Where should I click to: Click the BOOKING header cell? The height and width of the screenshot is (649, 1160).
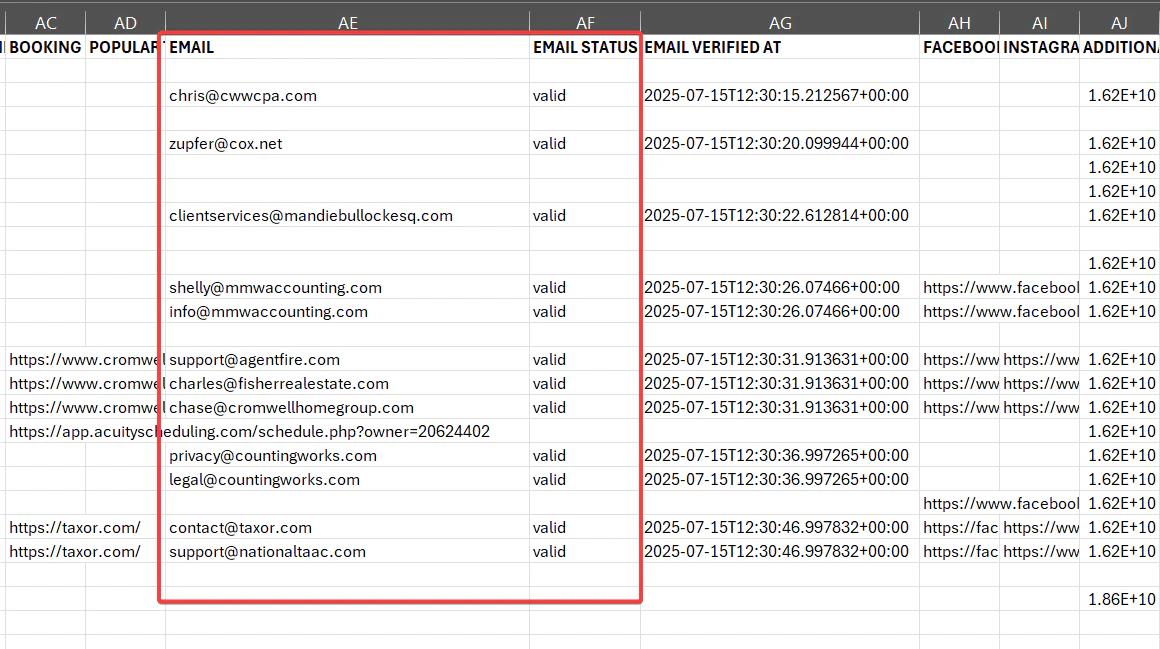point(46,47)
